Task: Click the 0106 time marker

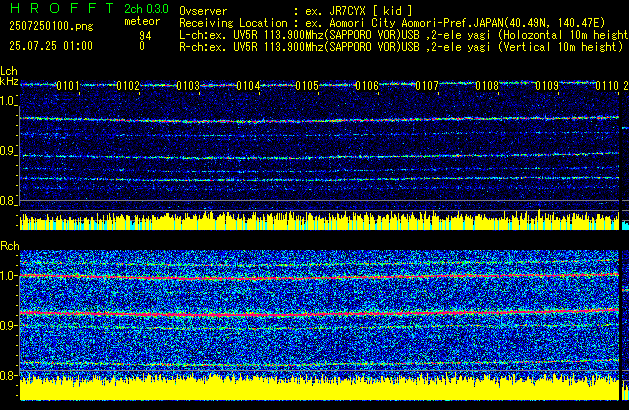Action: 367,86
